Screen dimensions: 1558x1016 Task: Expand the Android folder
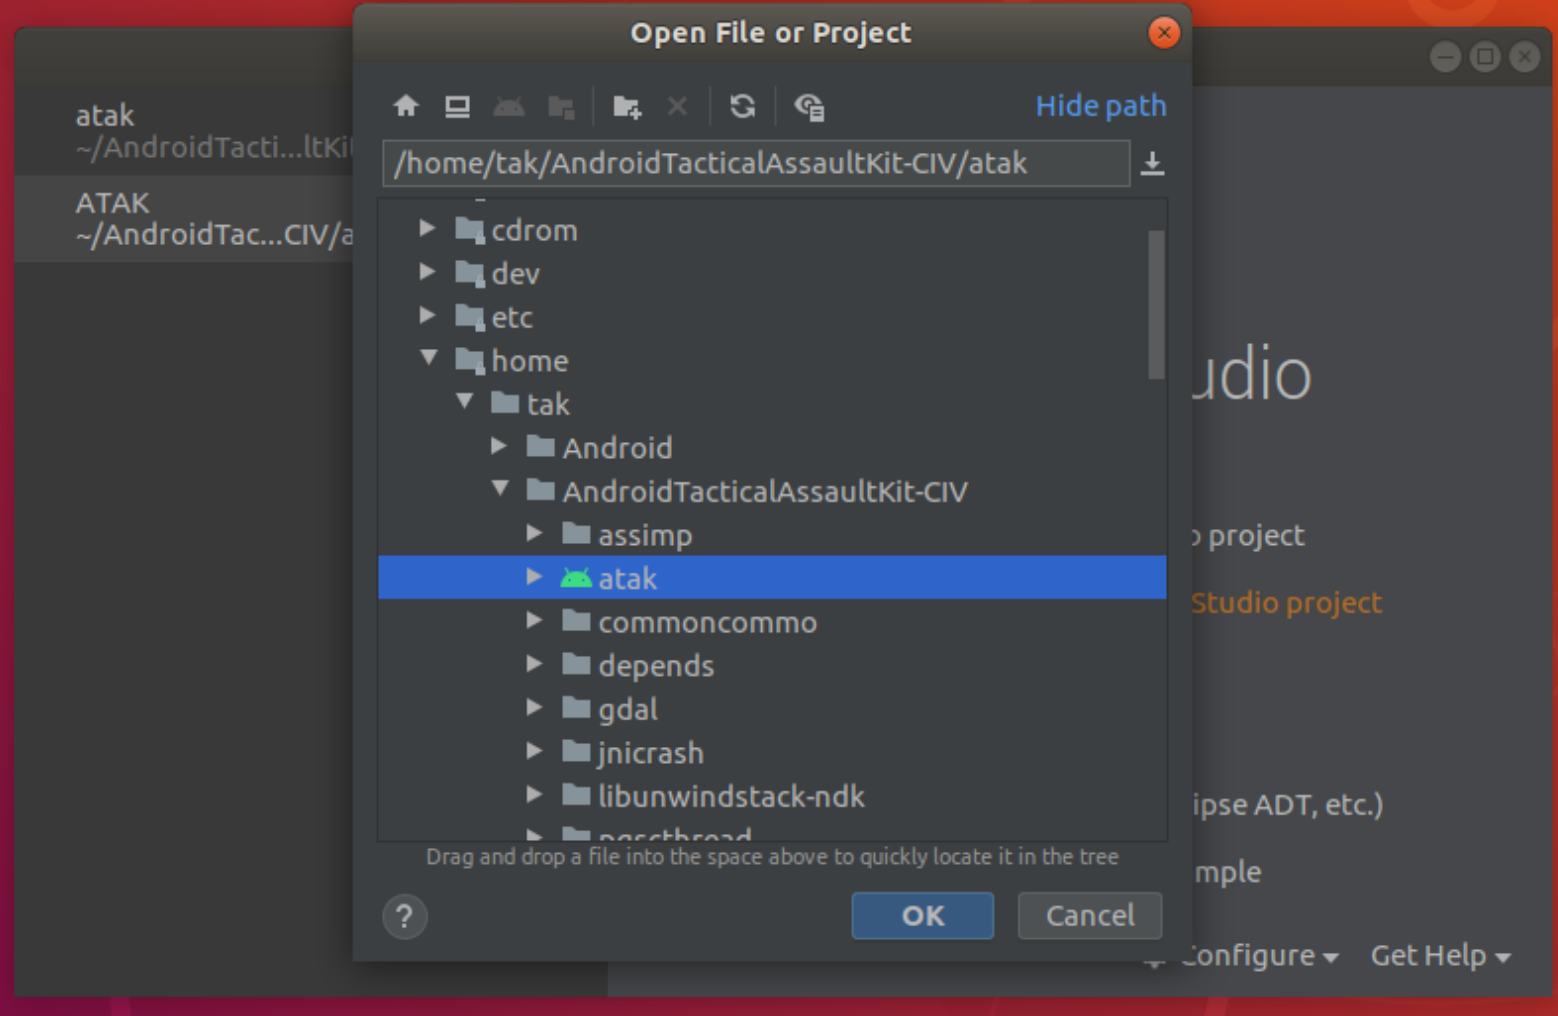tap(499, 446)
